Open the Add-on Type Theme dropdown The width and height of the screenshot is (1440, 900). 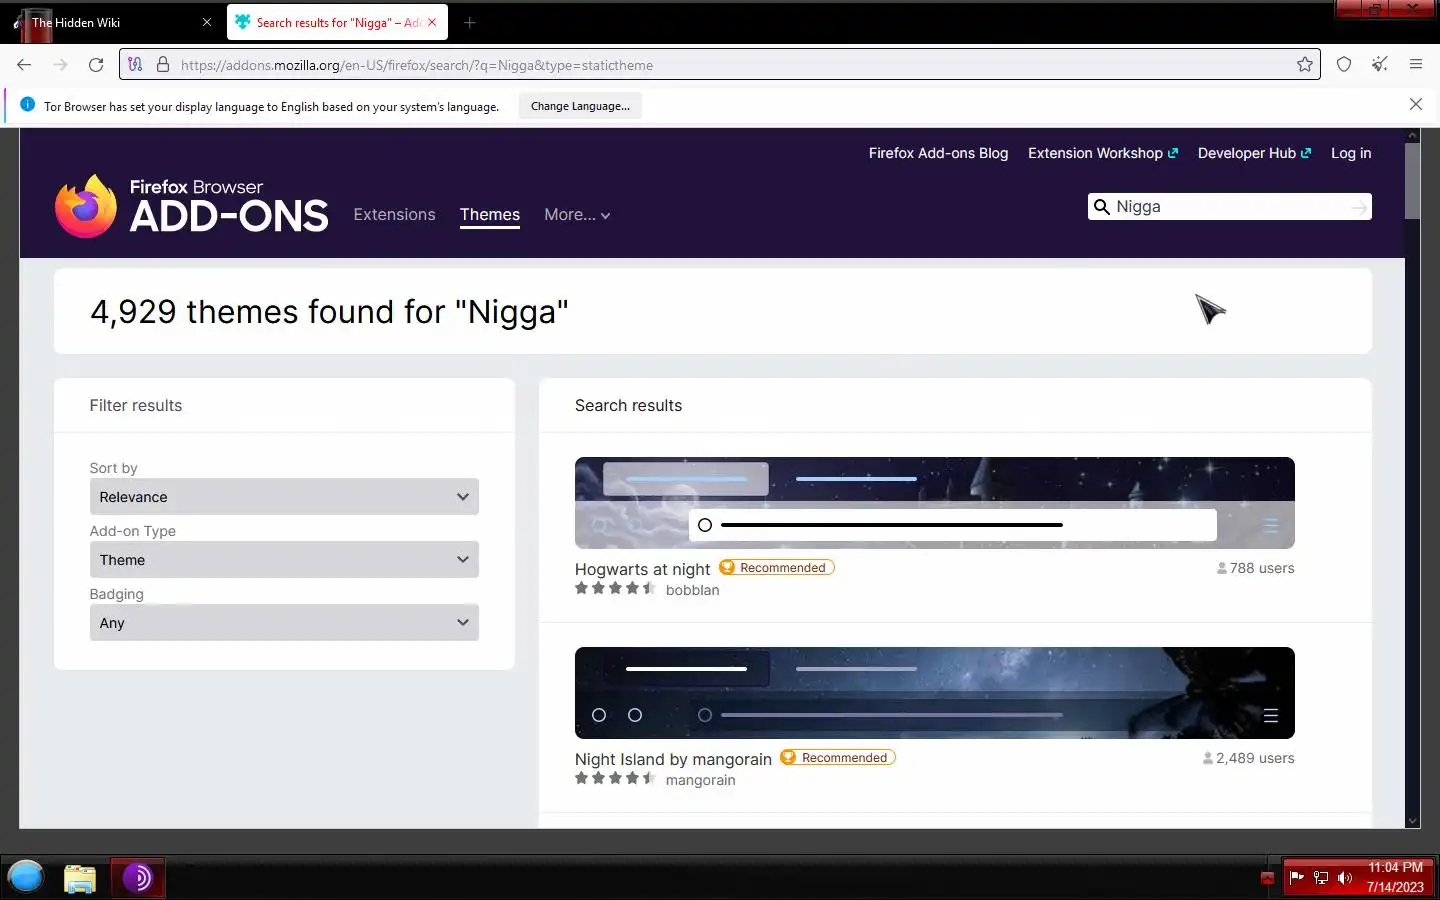[284, 560]
